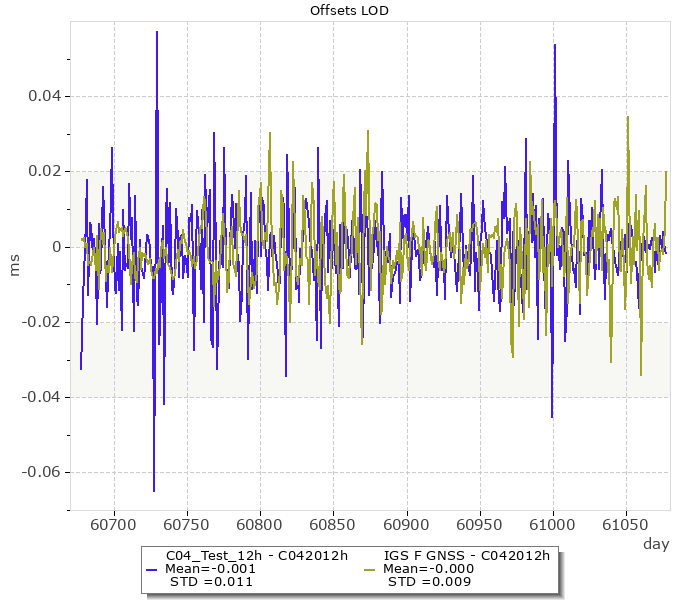Select the 'day' x-axis label
The height and width of the screenshot is (600, 700).
[655, 544]
